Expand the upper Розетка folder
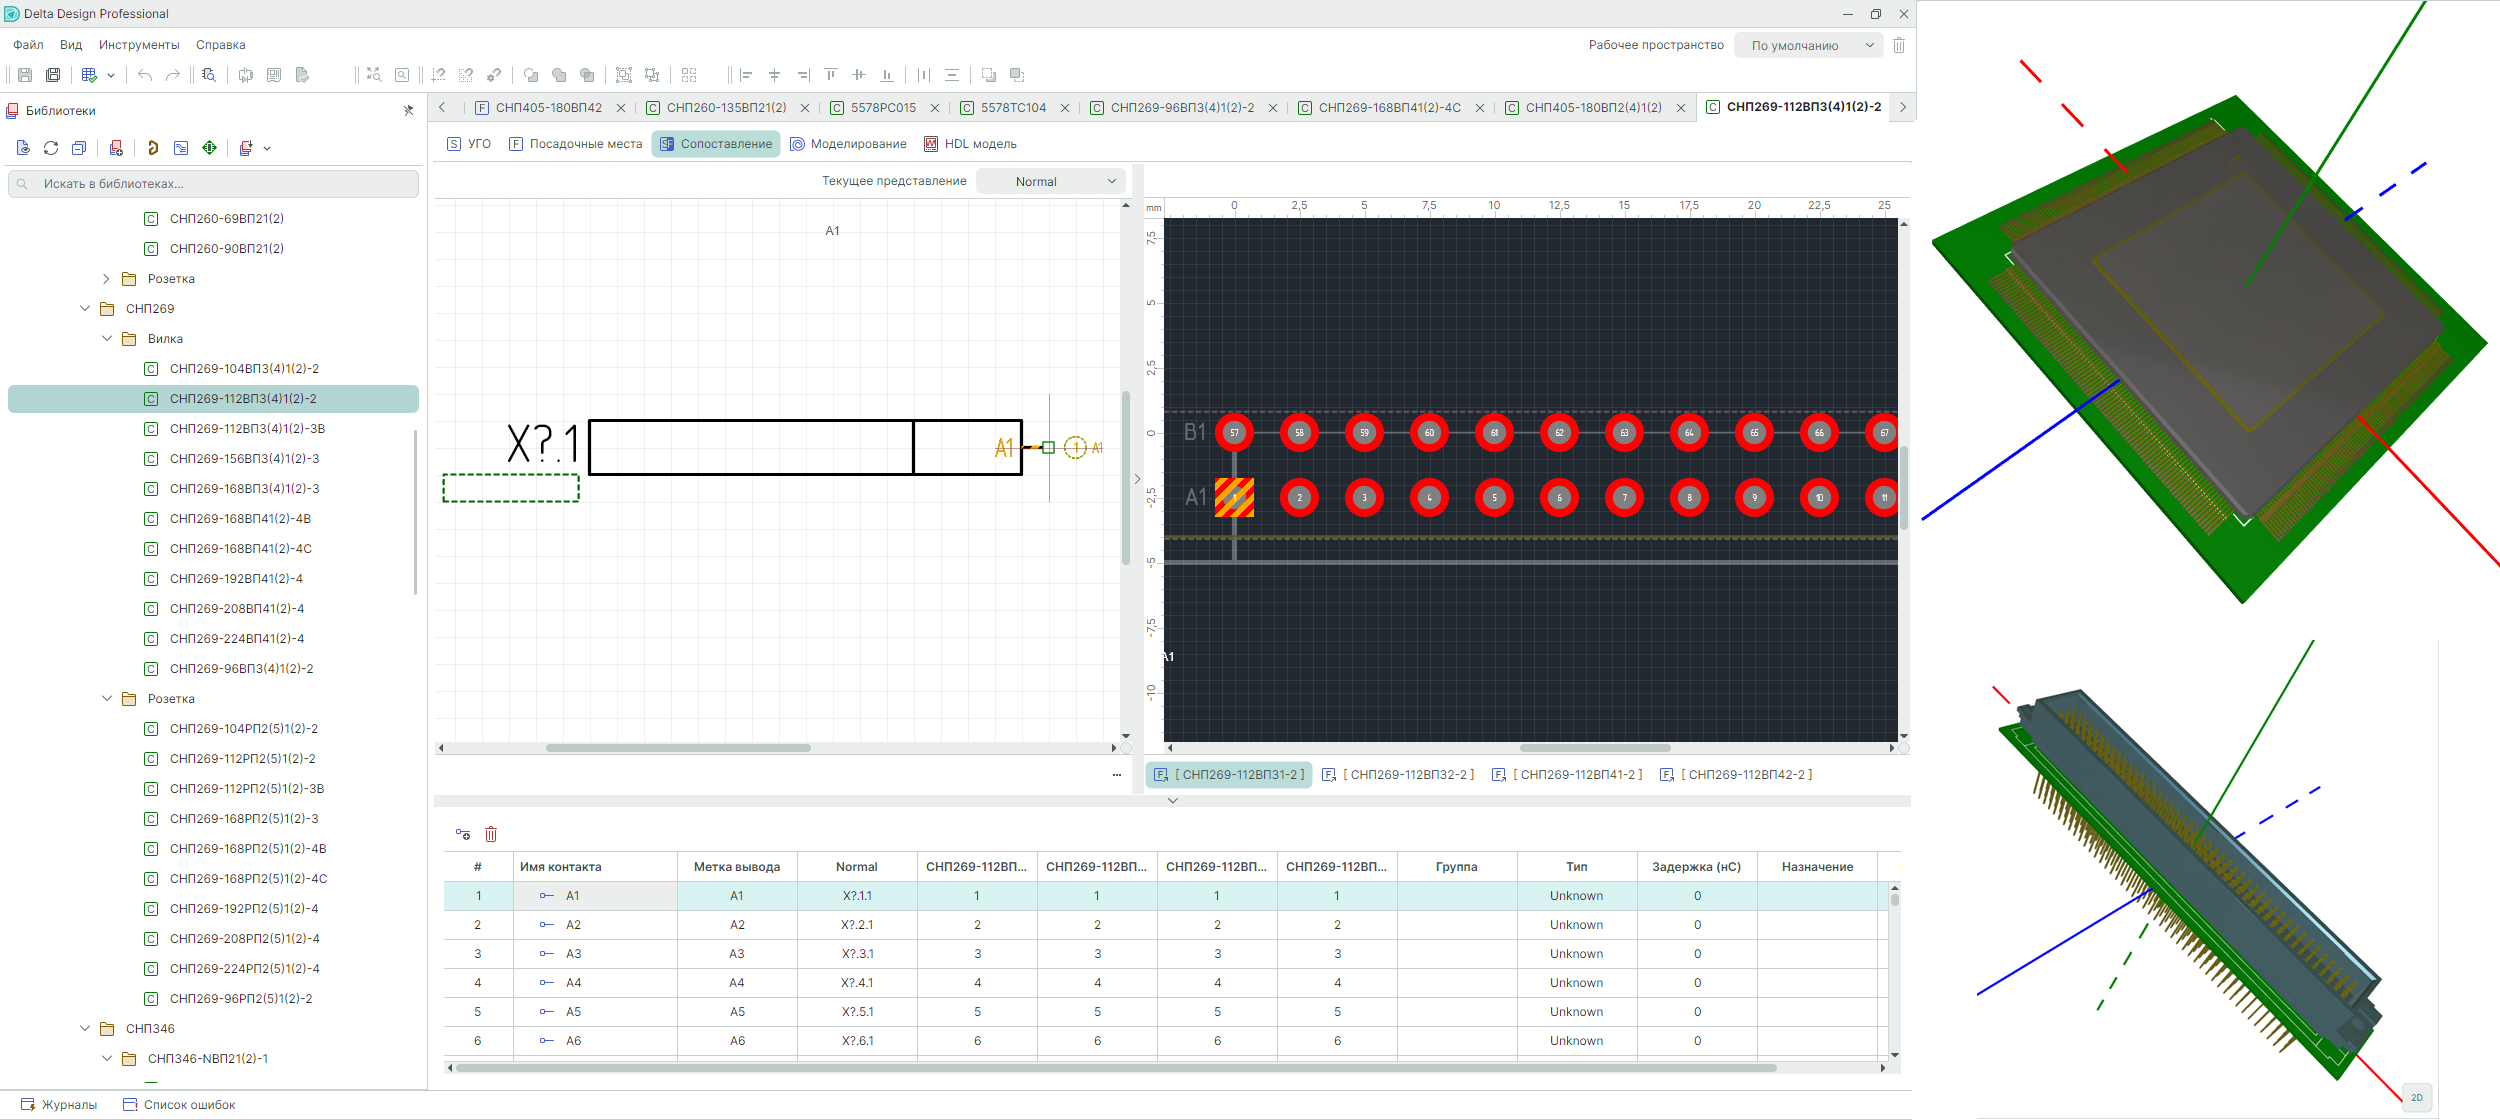Viewport: 2500px width, 1120px height. point(106,279)
